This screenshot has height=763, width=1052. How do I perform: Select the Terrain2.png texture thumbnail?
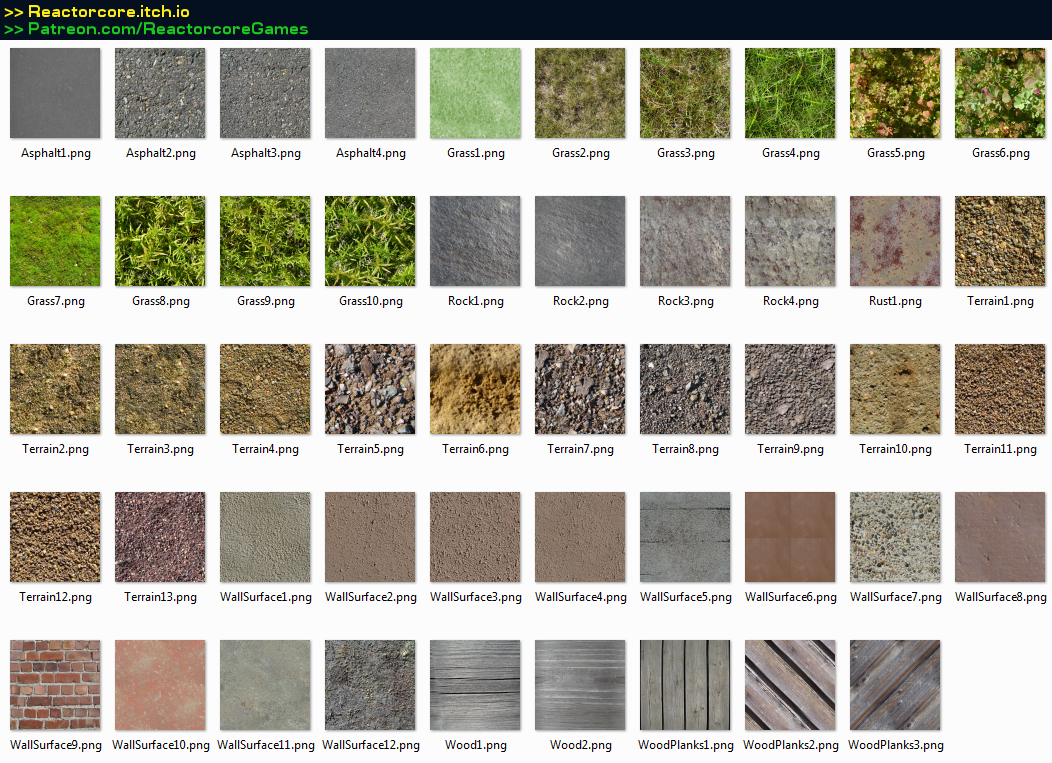55,389
